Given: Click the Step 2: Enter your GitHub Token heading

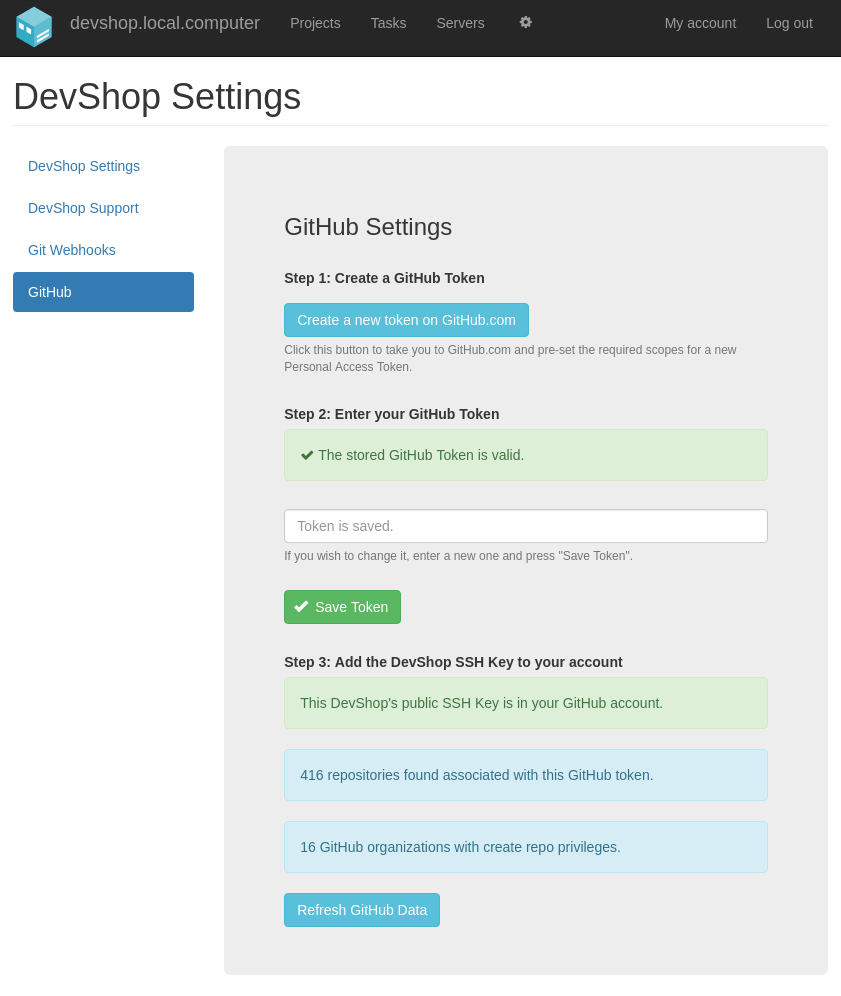Looking at the screenshot, I should click(392, 414).
